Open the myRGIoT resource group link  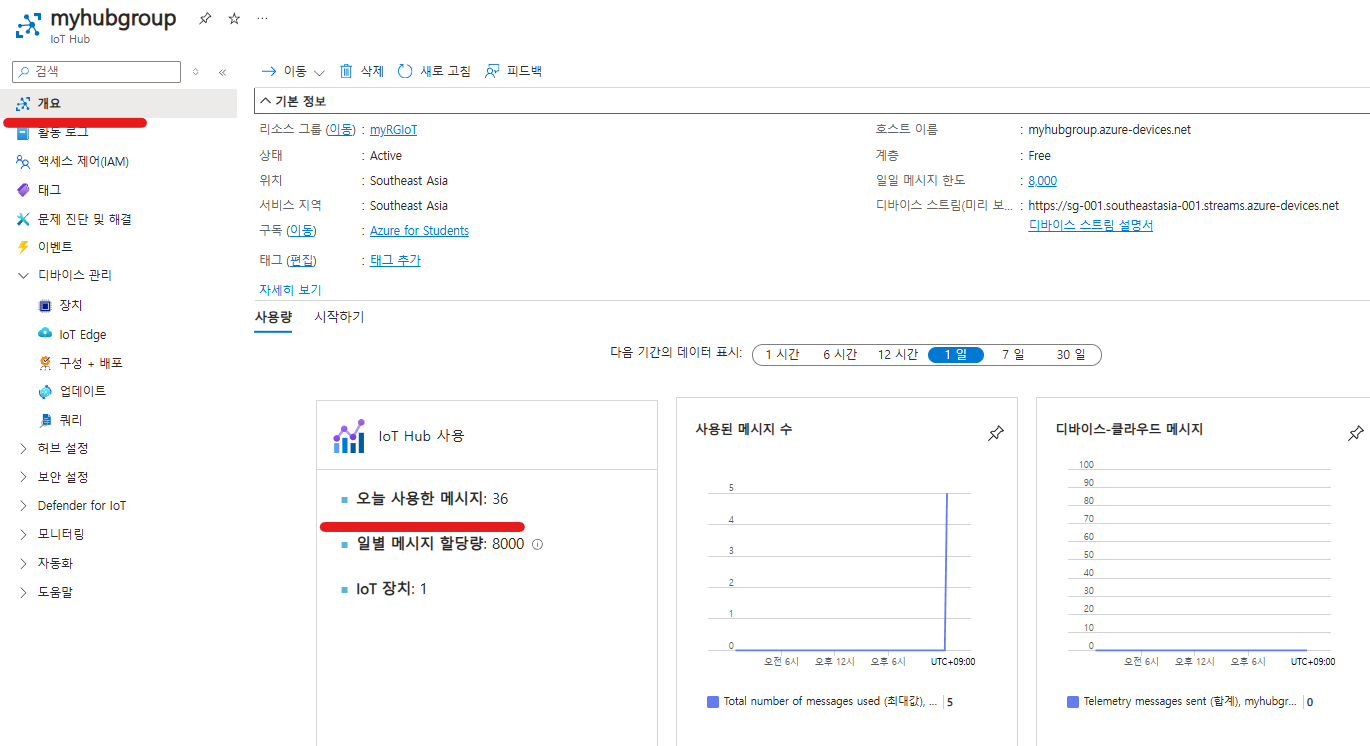coord(394,130)
